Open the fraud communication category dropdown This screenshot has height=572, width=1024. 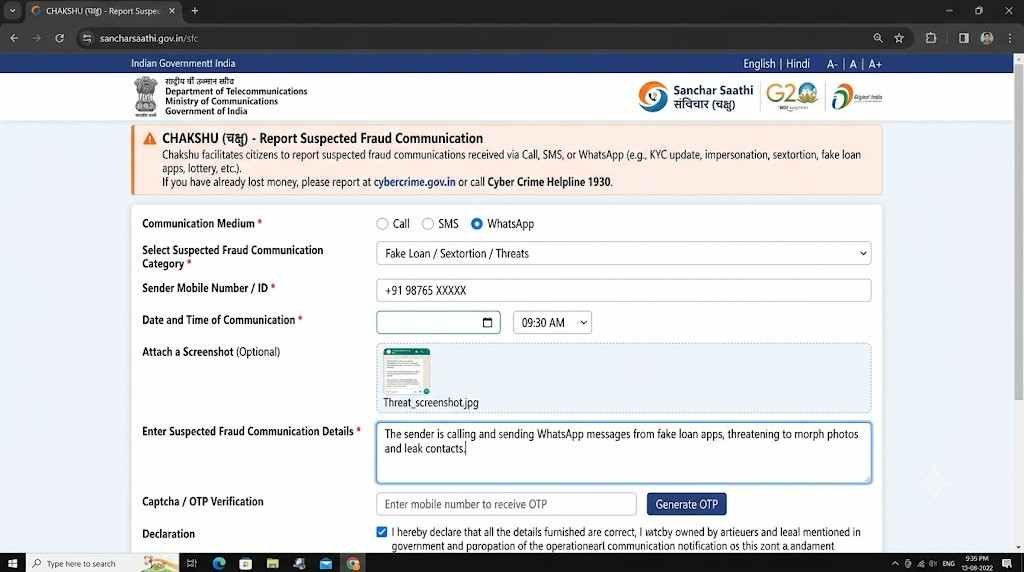pos(624,253)
